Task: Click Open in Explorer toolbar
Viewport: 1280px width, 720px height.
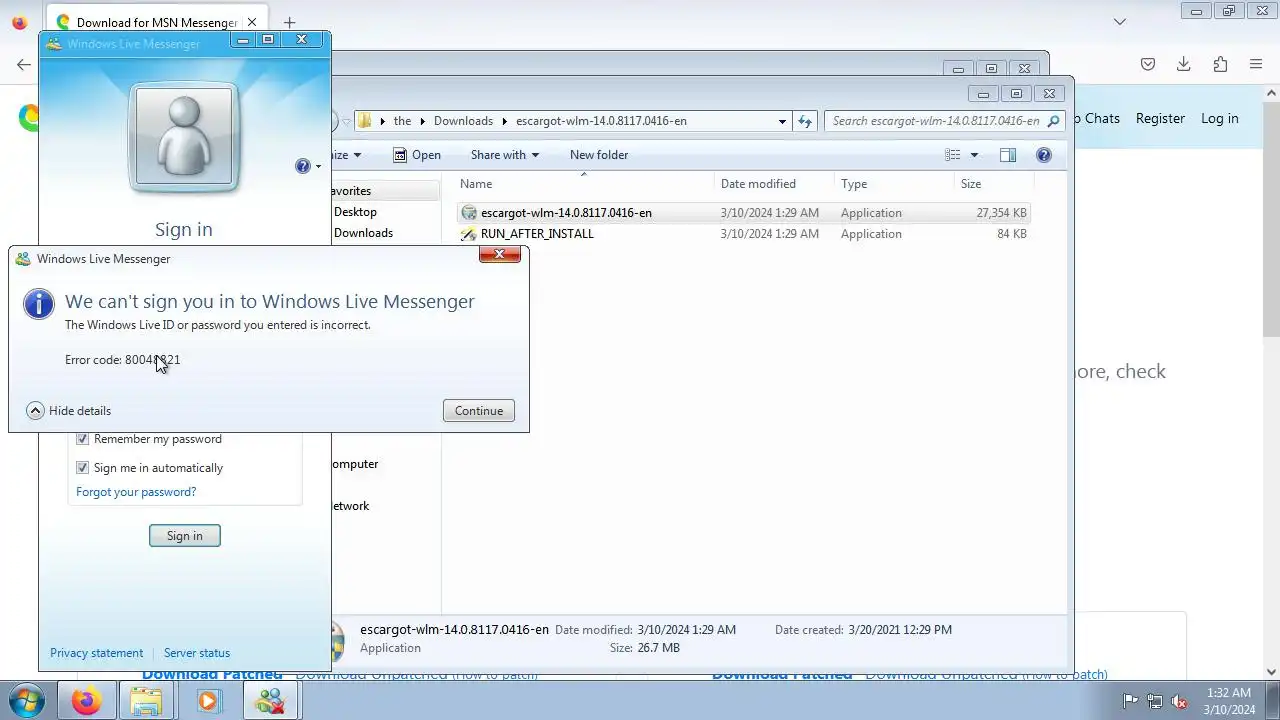Action: [417, 155]
